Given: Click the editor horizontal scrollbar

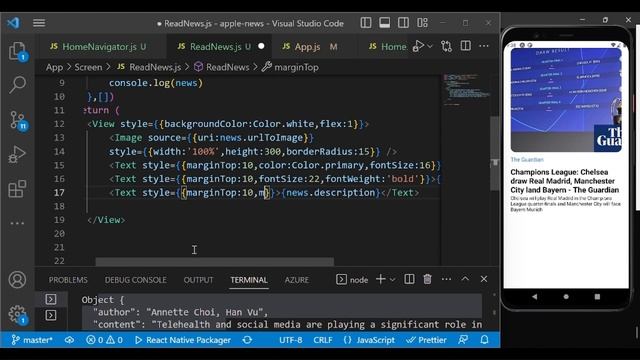Looking at the screenshot, I should pos(215,261).
